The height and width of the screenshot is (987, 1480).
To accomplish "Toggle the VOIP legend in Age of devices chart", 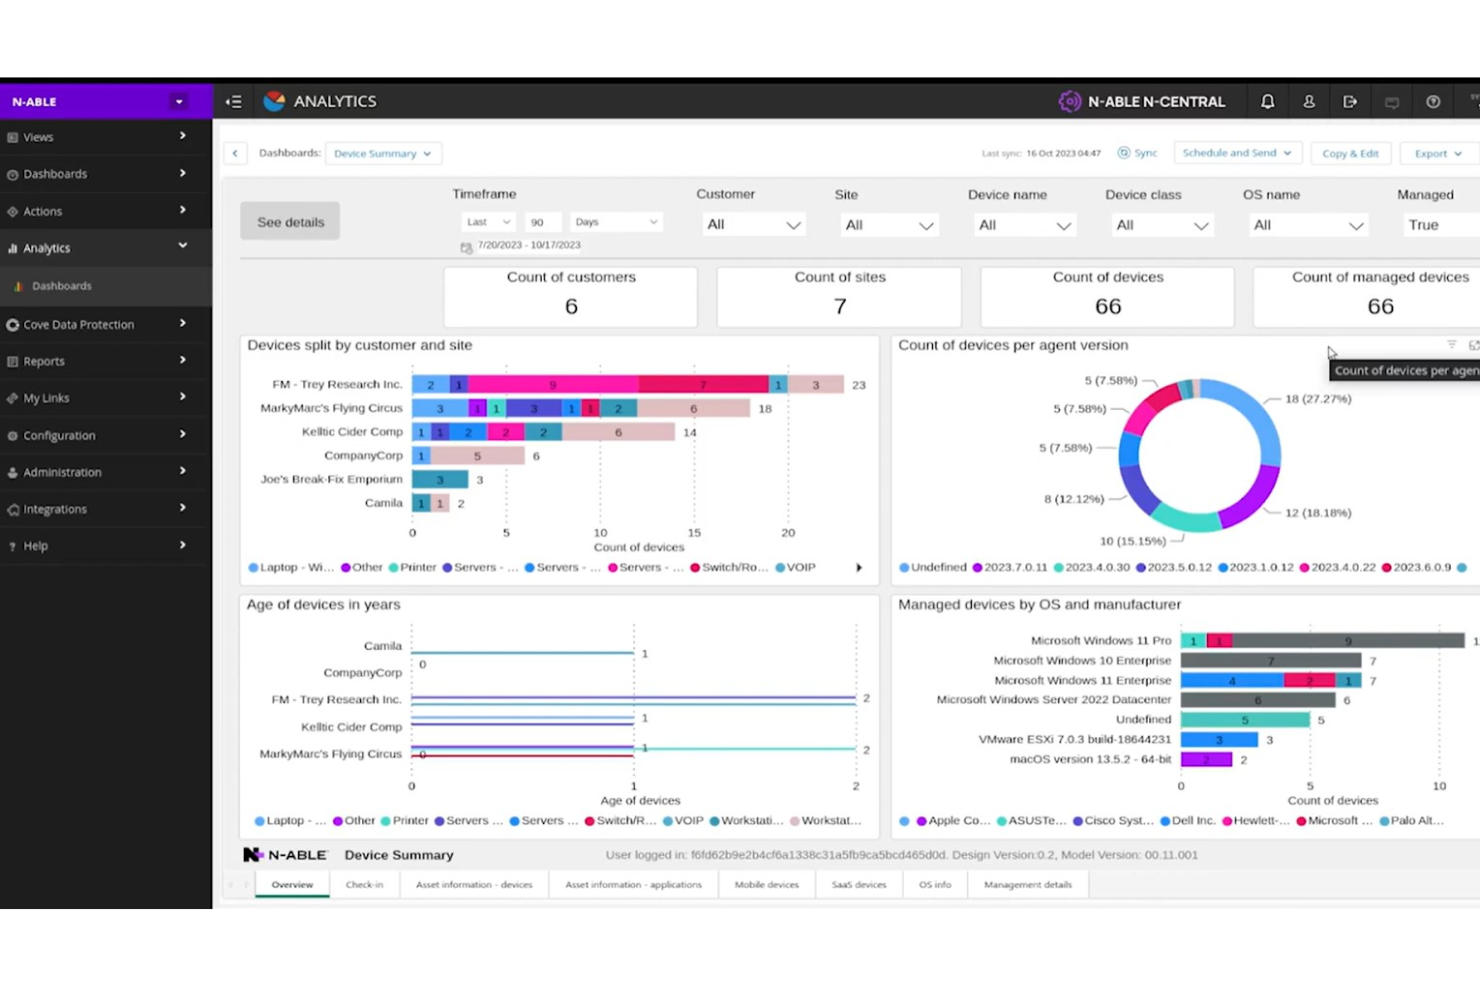I will [682, 821].
